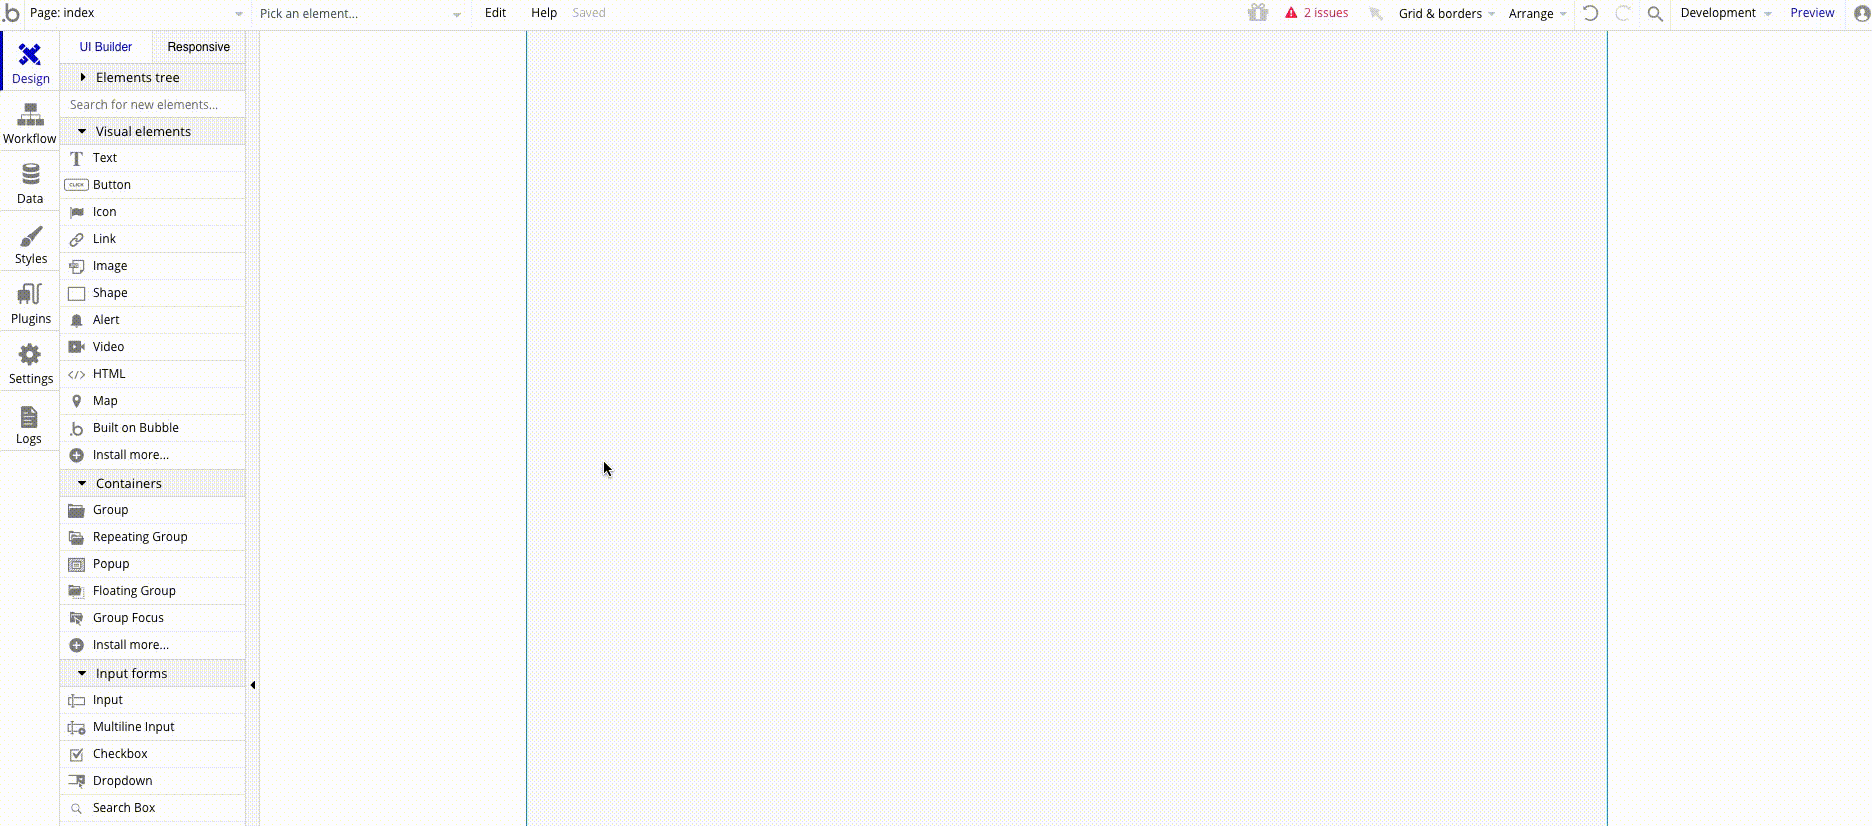Image resolution: width=1872 pixels, height=826 pixels.
Task: Expand the Elements tree section
Action: coord(153,77)
